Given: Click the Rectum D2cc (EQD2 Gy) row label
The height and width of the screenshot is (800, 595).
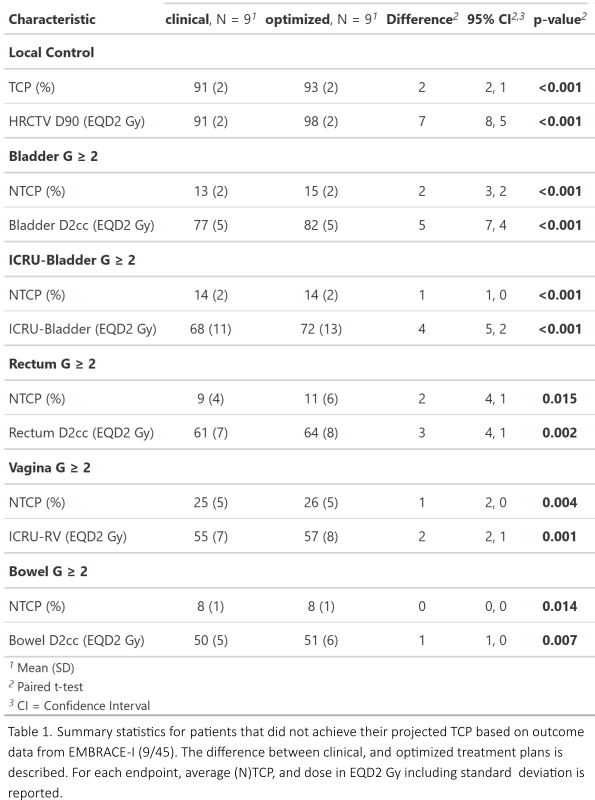Looking at the screenshot, I should pyautogui.click(x=81, y=433).
